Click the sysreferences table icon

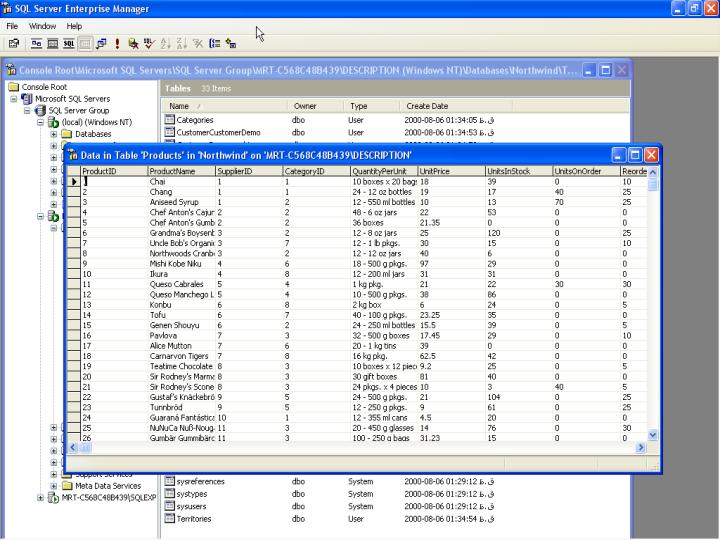coord(170,481)
